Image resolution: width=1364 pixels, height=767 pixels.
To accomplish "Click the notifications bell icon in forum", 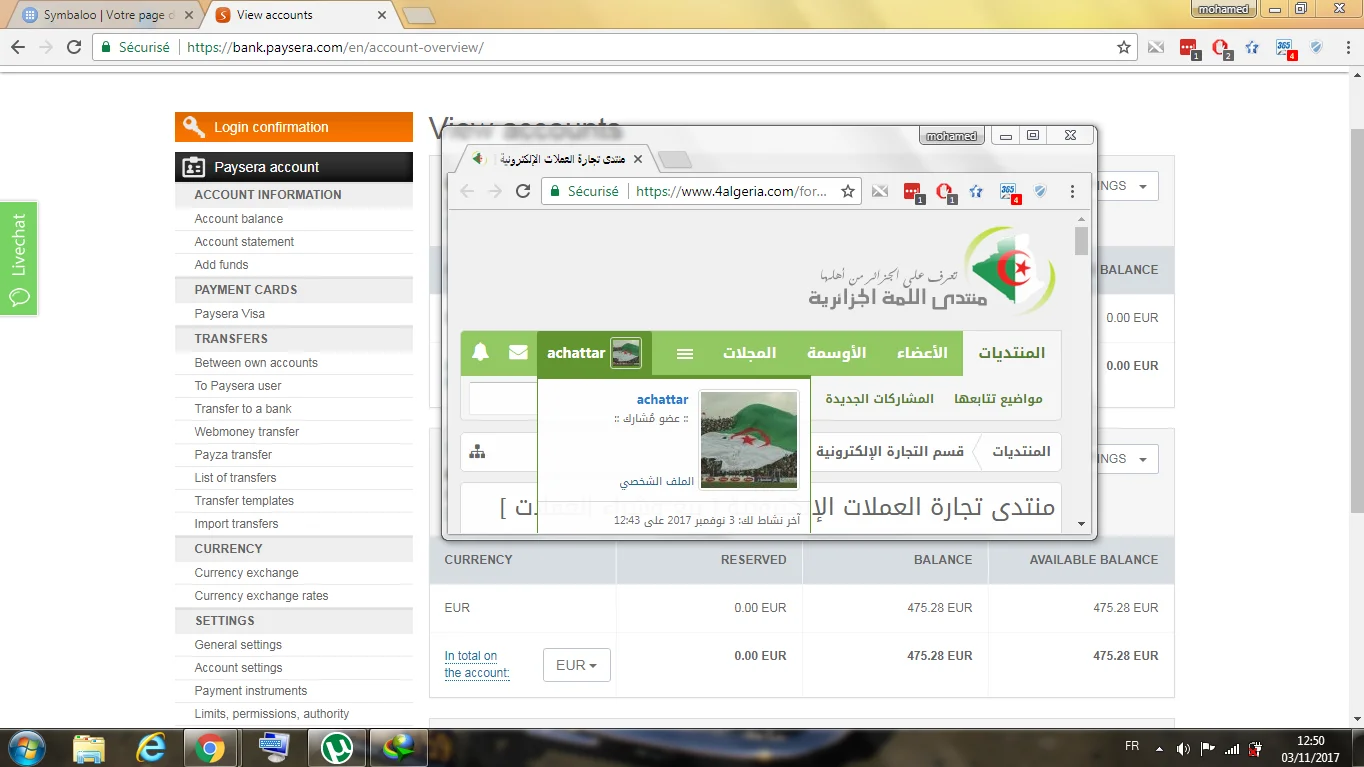I will coord(481,353).
